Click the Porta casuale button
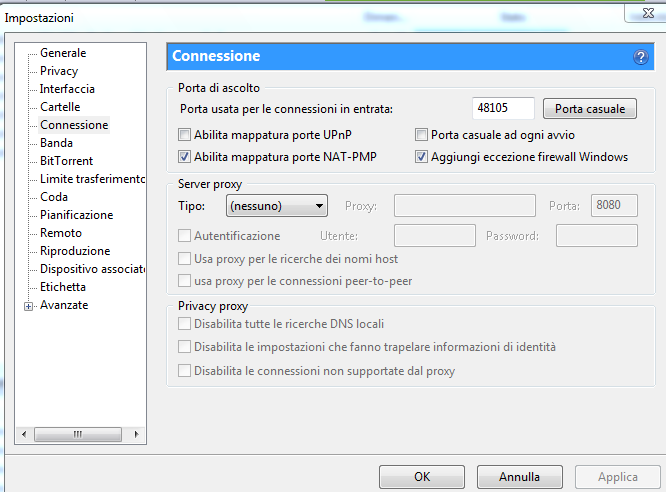This screenshot has width=666, height=492. (590, 109)
